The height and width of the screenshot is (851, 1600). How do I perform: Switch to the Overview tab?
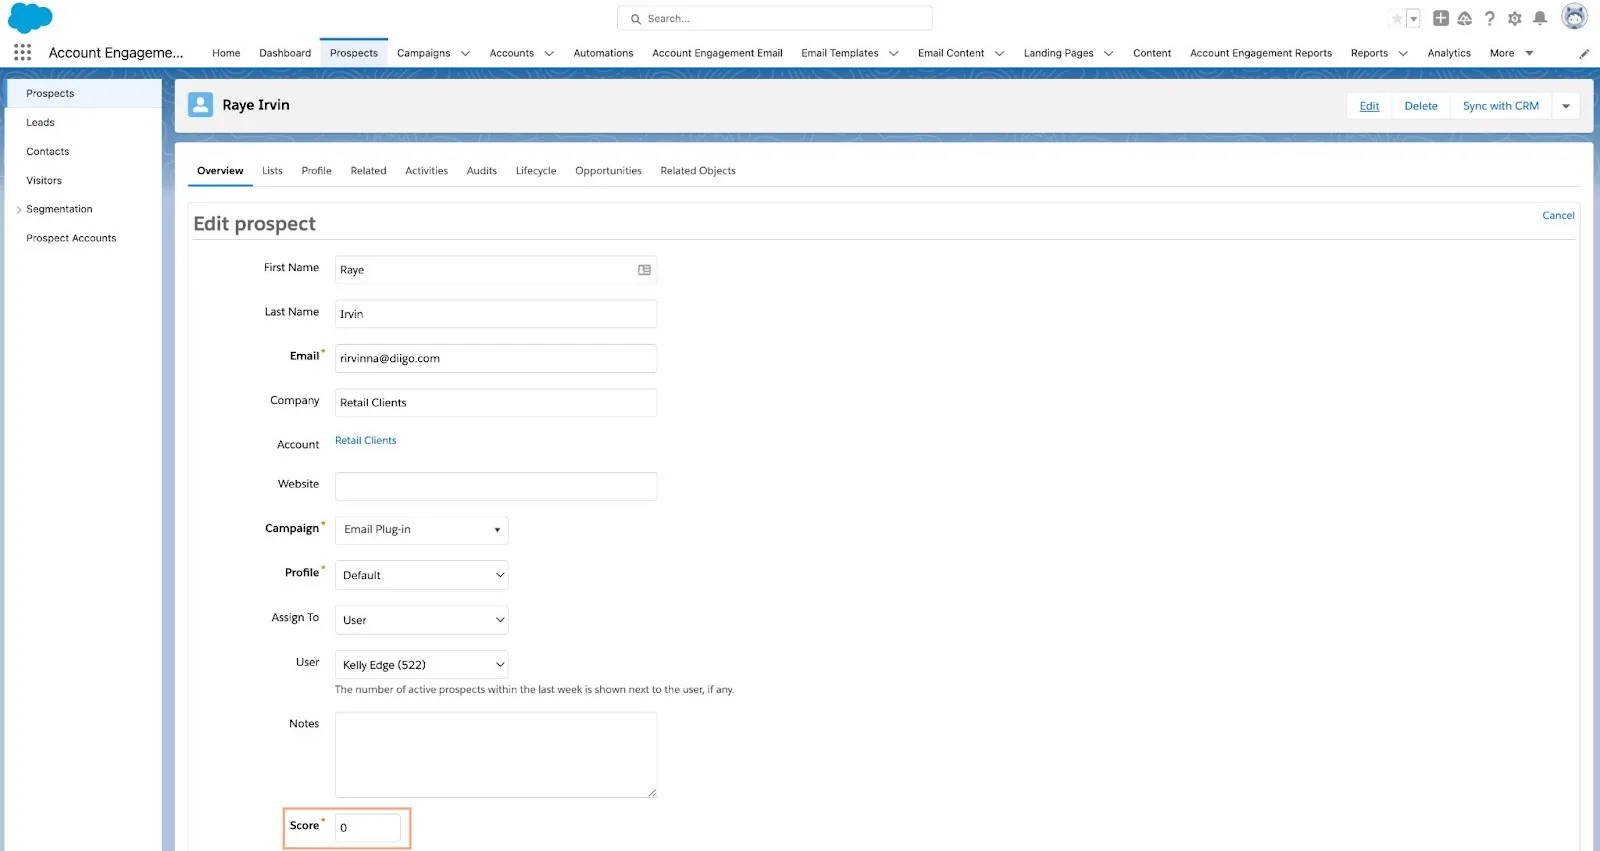pyautogui.click(x=220, y=171)
